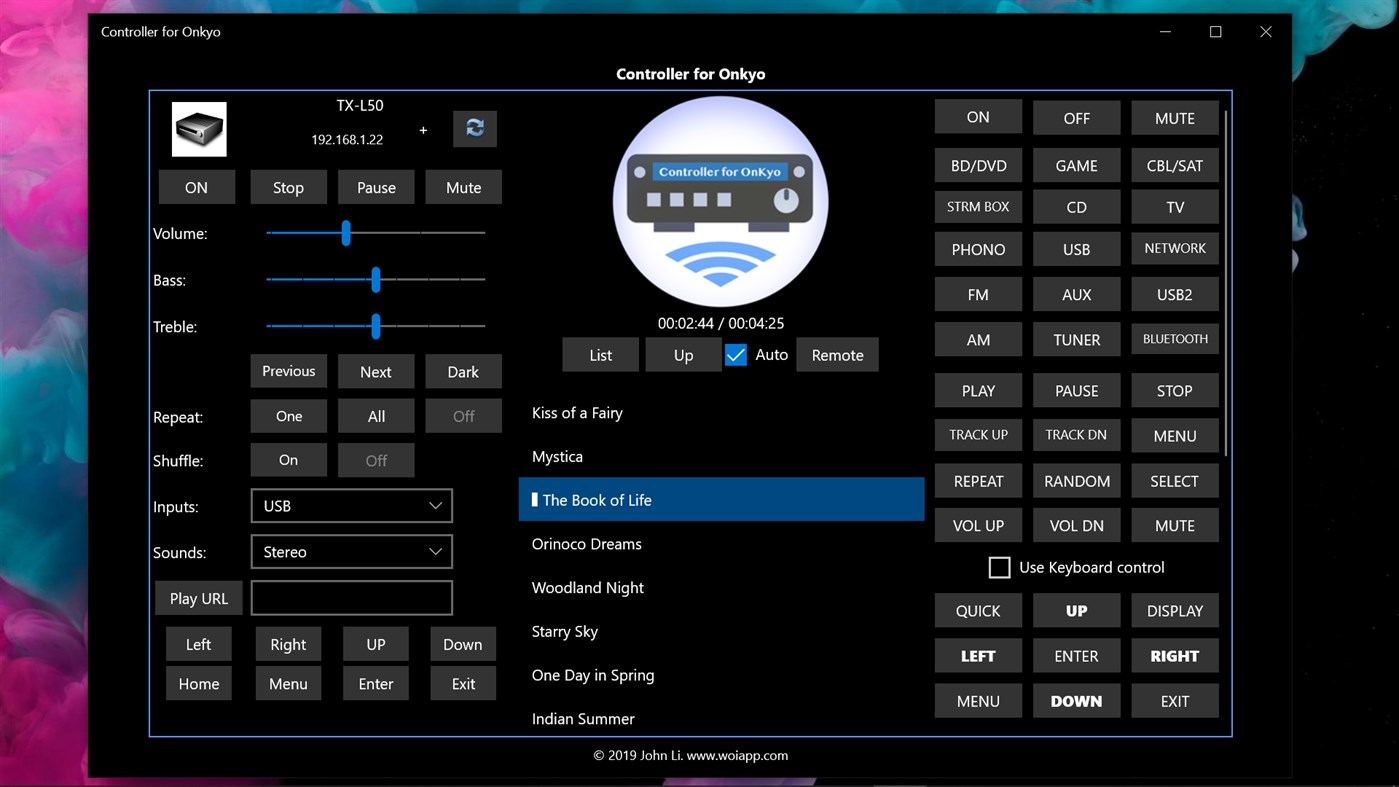Turn Shuffle On

[288, 460]
